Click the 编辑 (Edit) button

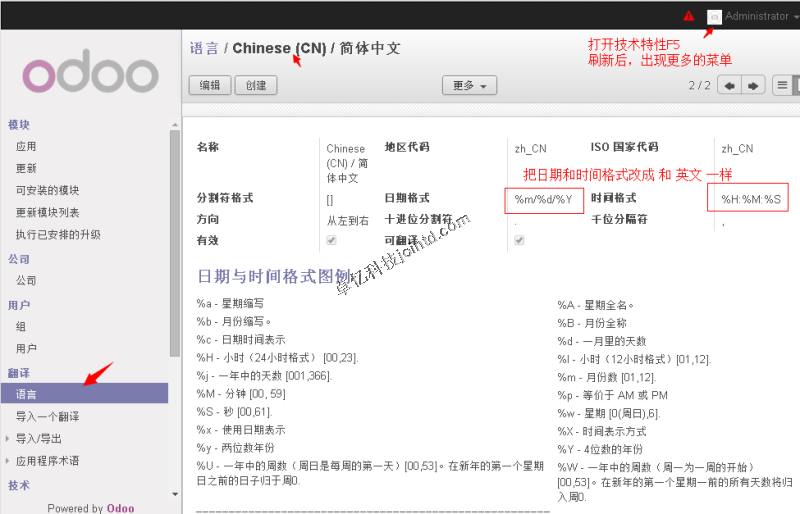click(209, 86)
